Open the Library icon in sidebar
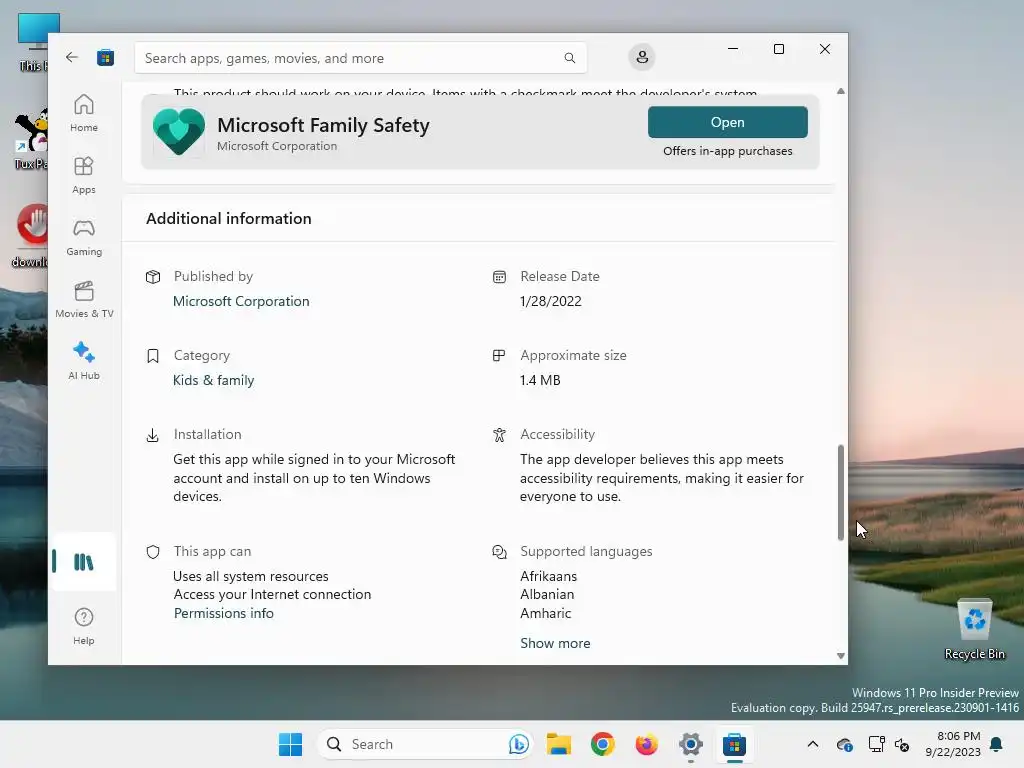The height and width of the screenshot is (768, 1024). [84, 562]
